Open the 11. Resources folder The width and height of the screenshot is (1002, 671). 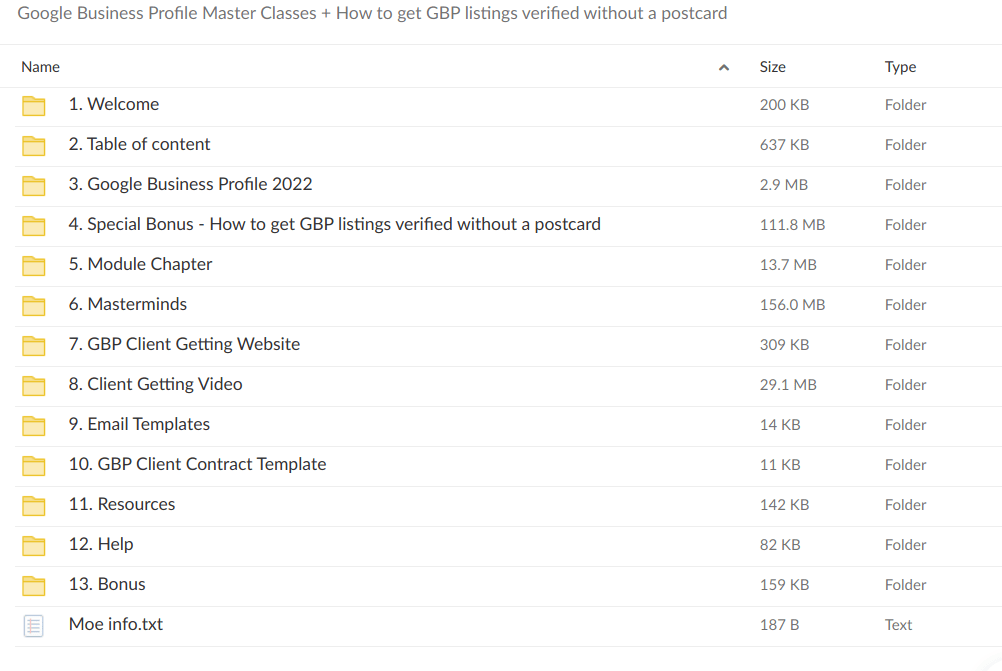[x=121, y=504]
